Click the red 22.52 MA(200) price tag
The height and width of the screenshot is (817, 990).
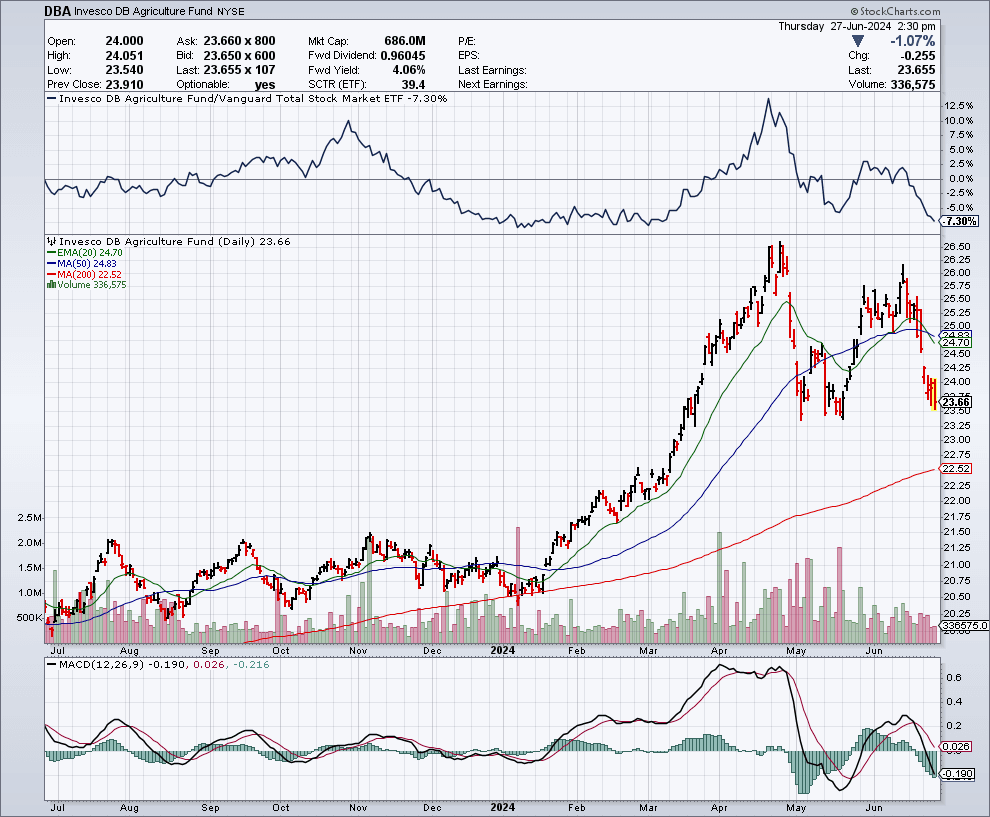[x=956, y=468]
